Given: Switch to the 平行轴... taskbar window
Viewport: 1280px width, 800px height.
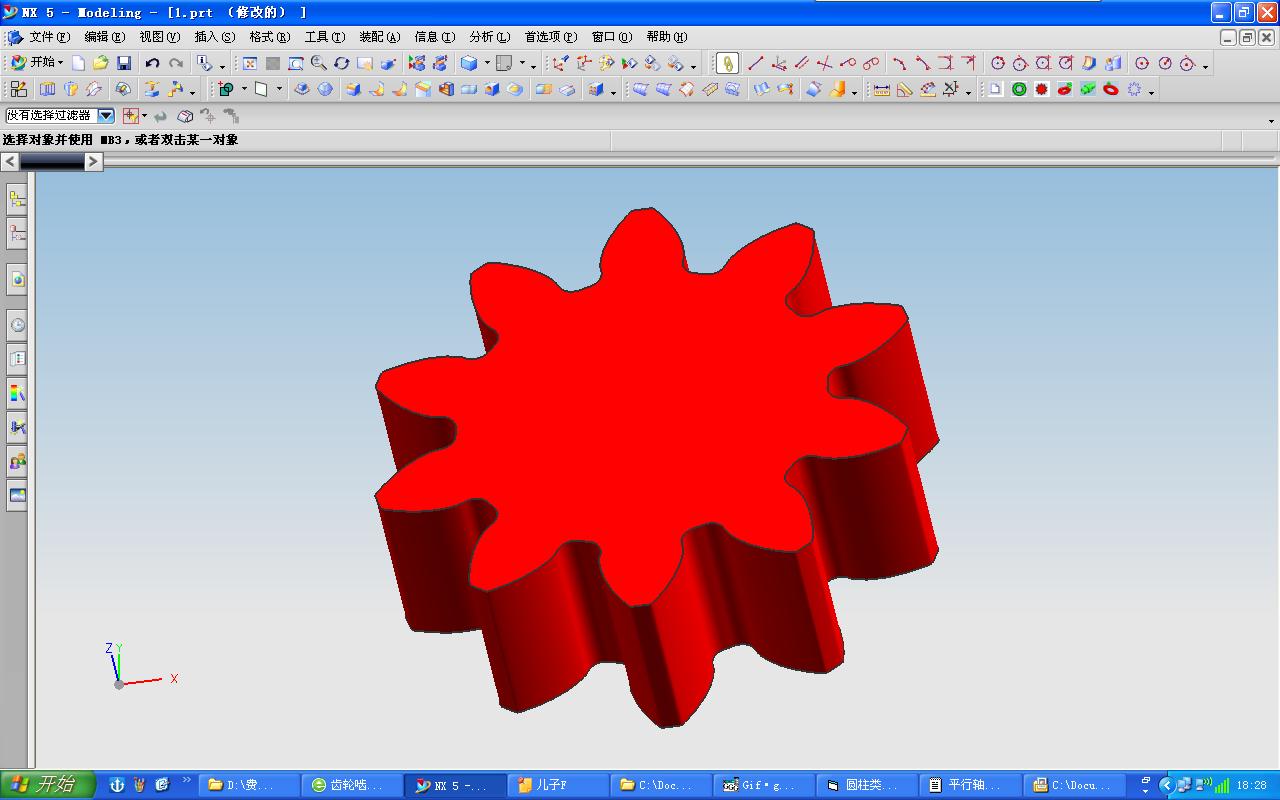Looking at the screenshot, I should [x=969, y=785].
